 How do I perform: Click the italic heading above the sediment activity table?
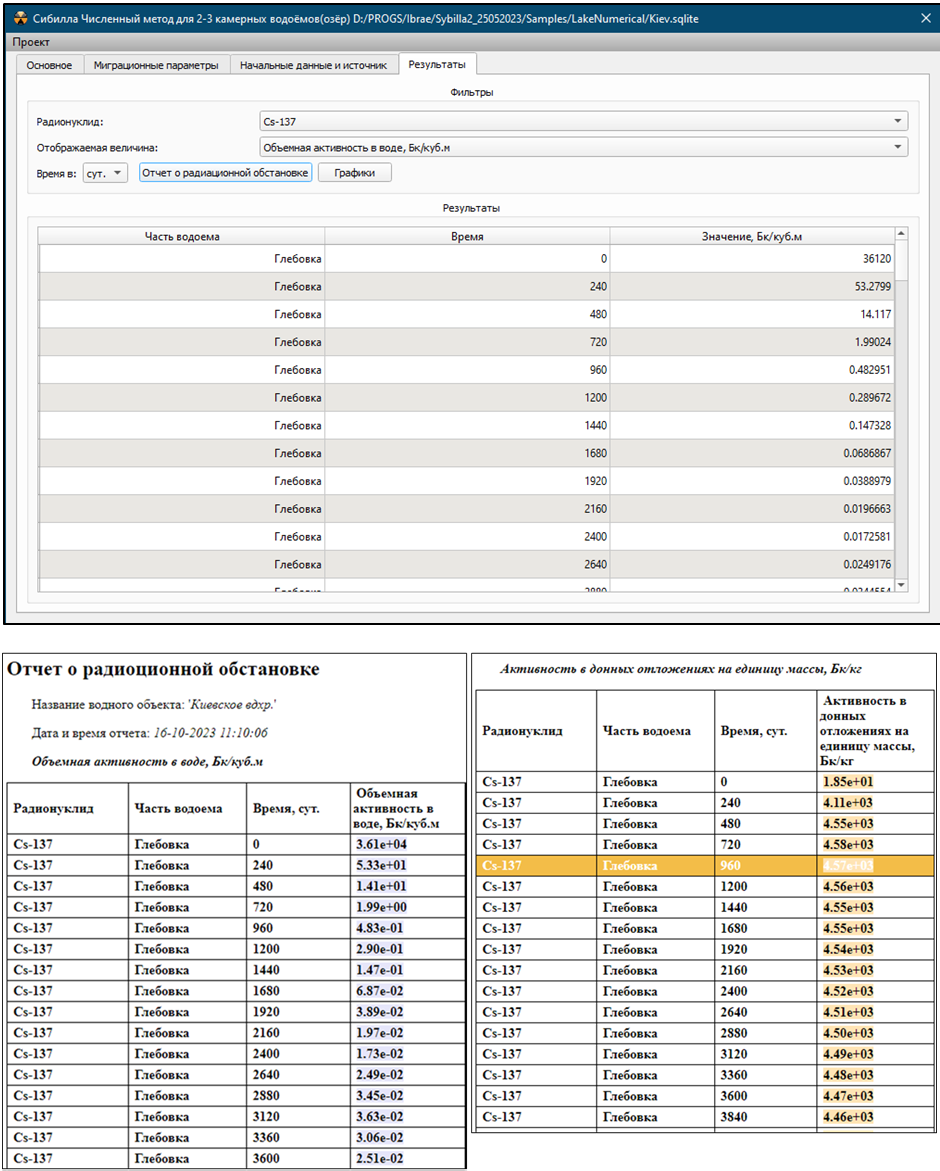coord(681,669)
